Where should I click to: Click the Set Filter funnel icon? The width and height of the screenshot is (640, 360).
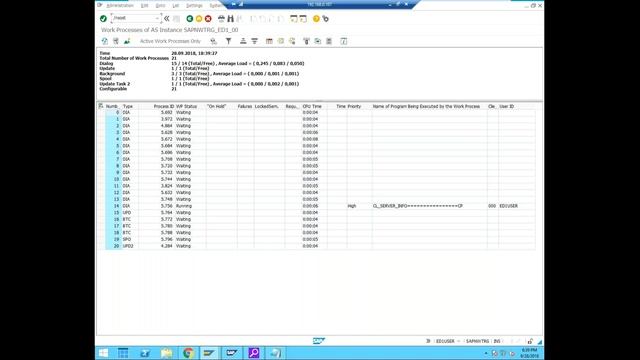[x=229, y=41]
